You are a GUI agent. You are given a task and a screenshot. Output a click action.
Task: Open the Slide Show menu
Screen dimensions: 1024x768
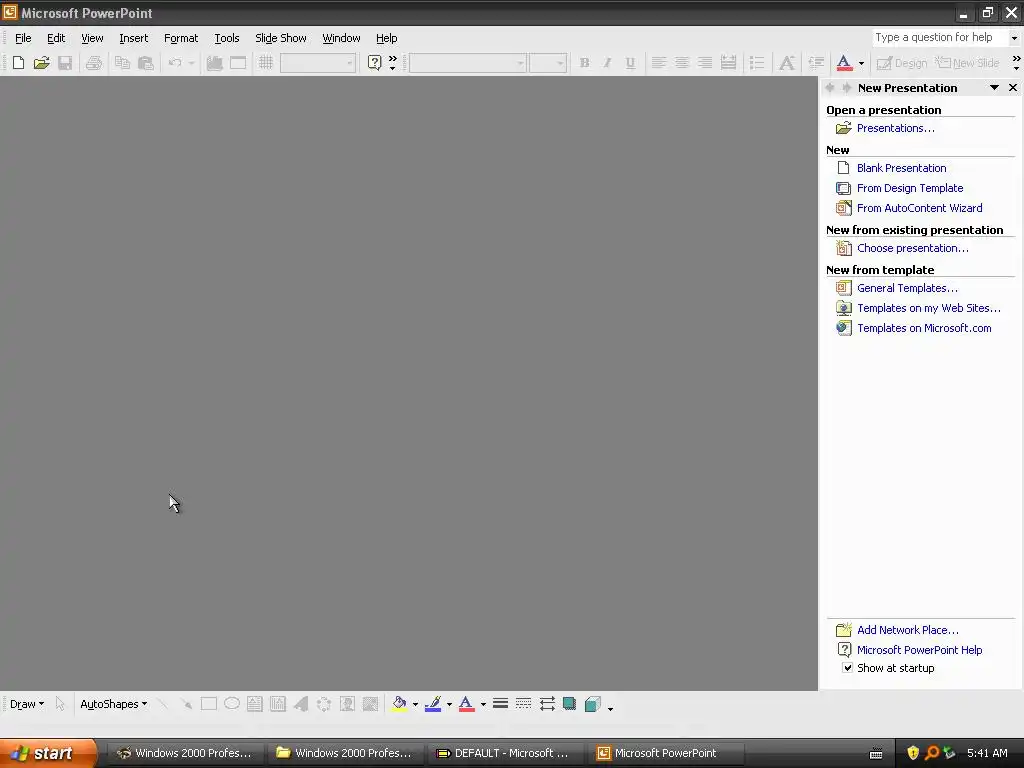click(x=281, y=38)
